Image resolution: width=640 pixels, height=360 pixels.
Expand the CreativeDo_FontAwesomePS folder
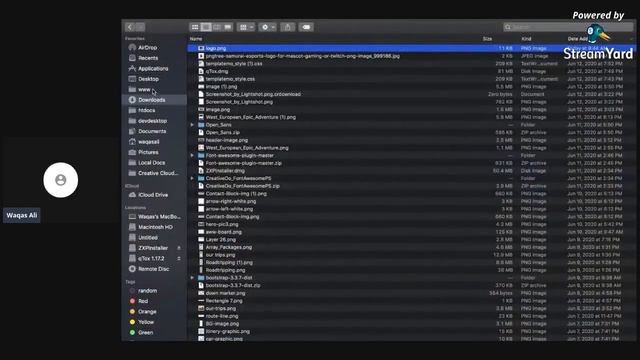point(192,178)
